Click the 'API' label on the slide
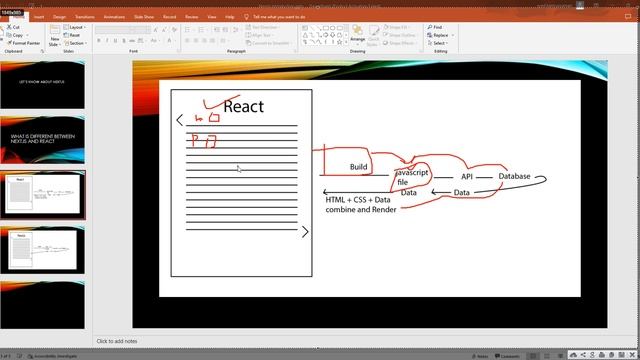 [x=467, y=176]
